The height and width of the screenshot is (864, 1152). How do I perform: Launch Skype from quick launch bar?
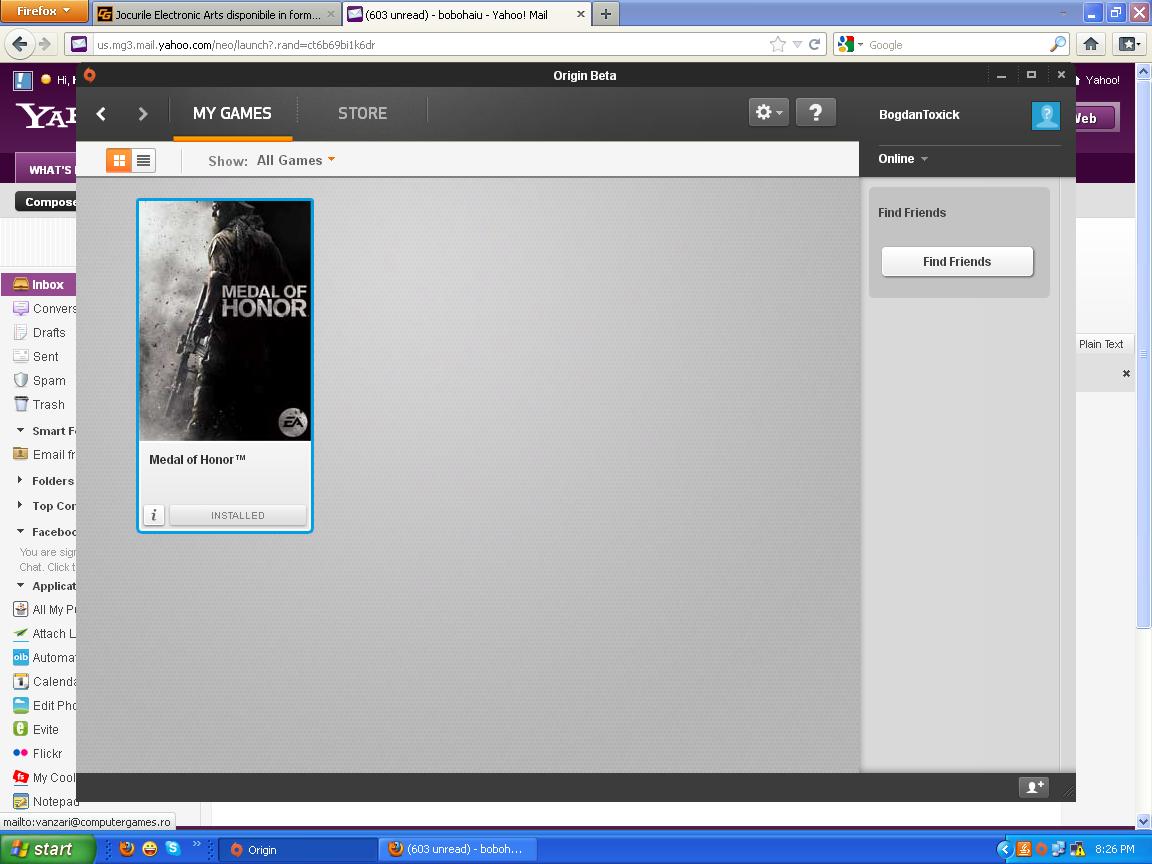coord(173,849)
